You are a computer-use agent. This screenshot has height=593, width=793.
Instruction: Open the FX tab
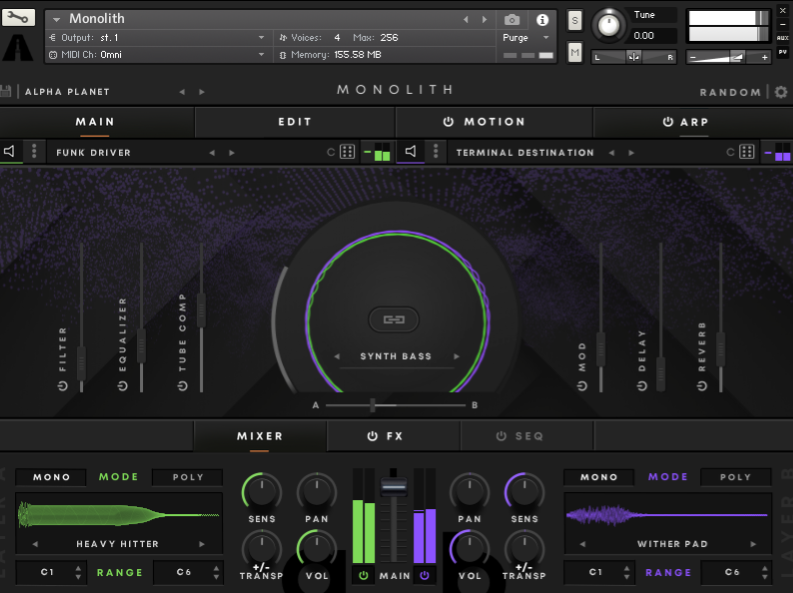click(393, 436)
